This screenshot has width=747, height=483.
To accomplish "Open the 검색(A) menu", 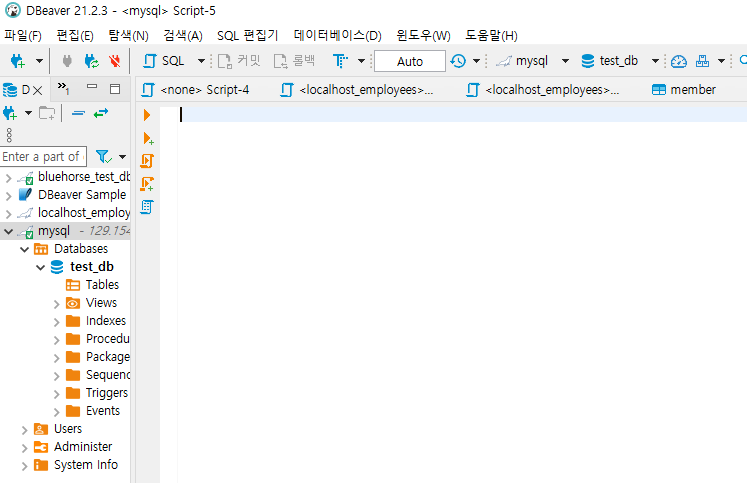I will [x=183, y=36].
